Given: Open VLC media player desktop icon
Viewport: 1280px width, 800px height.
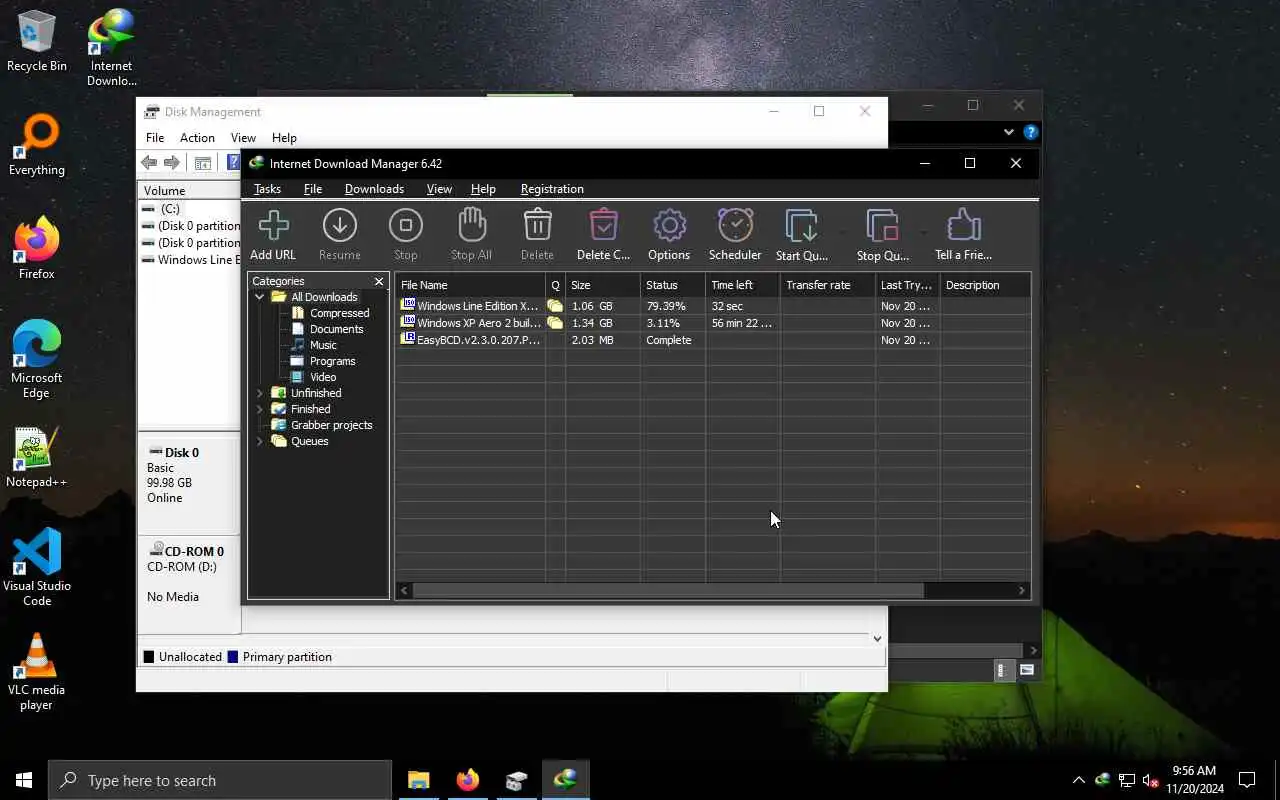Looking at the screenshot, I should 37,672.
